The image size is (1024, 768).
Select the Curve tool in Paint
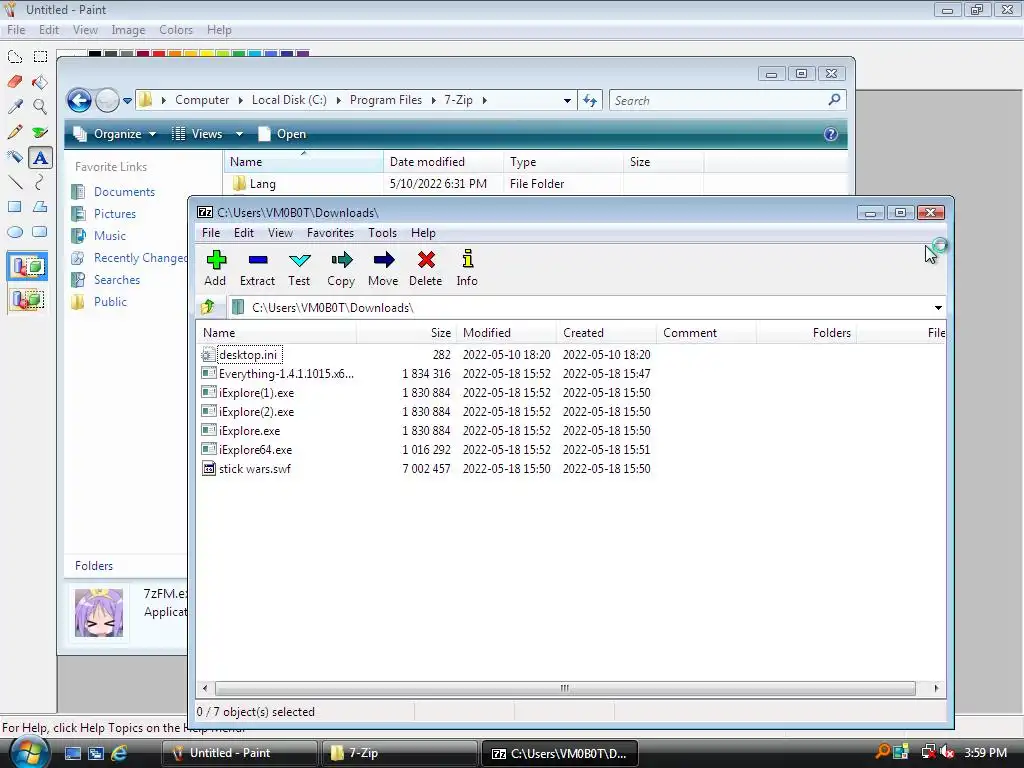pos(40,182)
